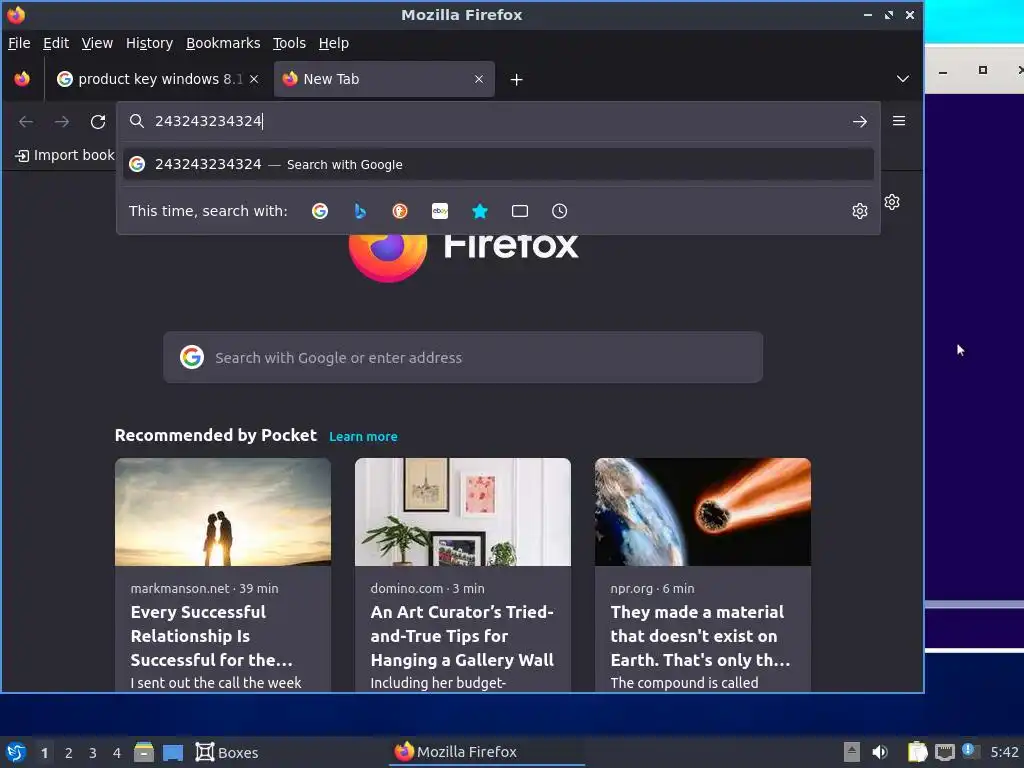The width and height of the screenshot is (1024, 768).
Task: Search this time with Google icon
Action: 320,211
